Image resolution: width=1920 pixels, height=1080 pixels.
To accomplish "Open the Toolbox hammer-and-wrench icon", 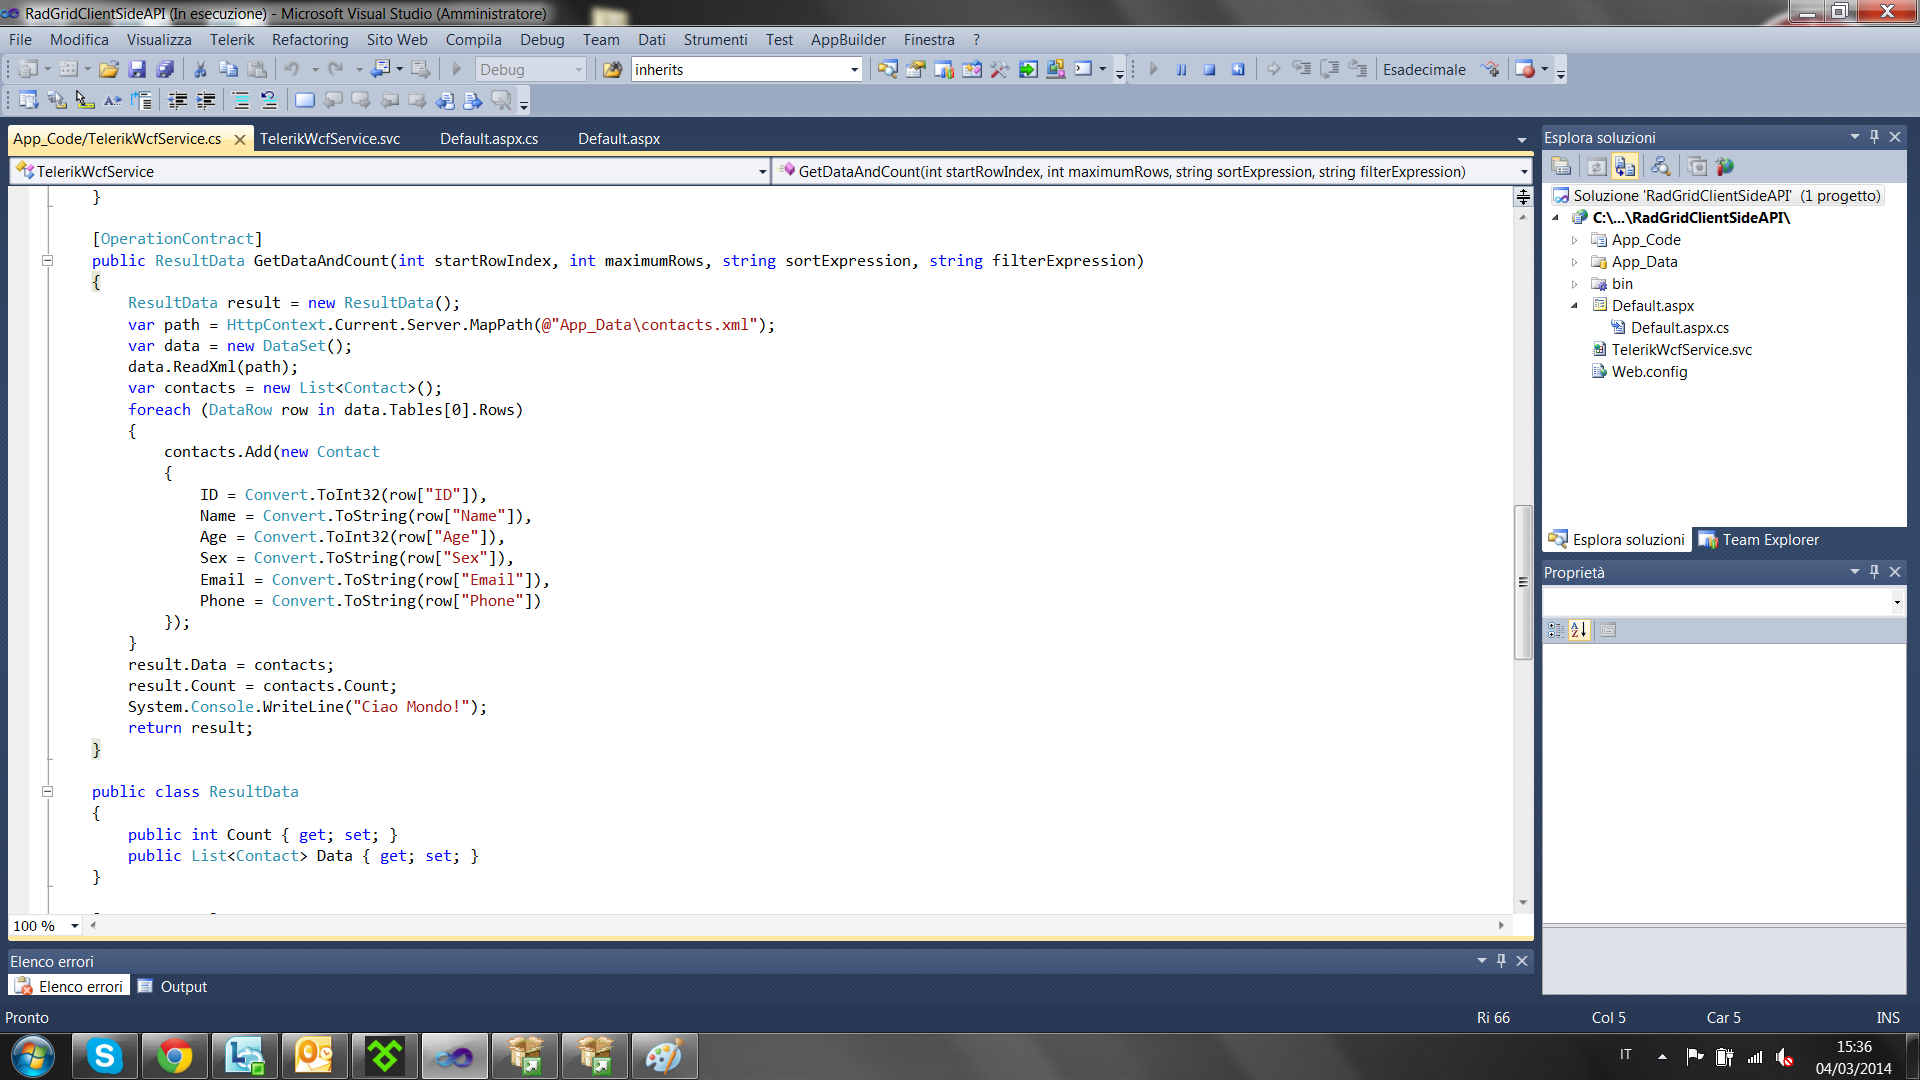I will point(1000,69).
